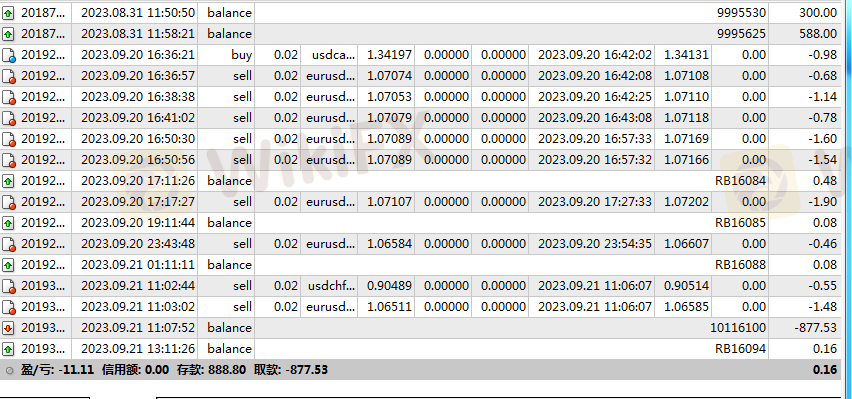Click the deposit icon of the 11:50:50 balance row
852x399 pixels.
[8, 13]
